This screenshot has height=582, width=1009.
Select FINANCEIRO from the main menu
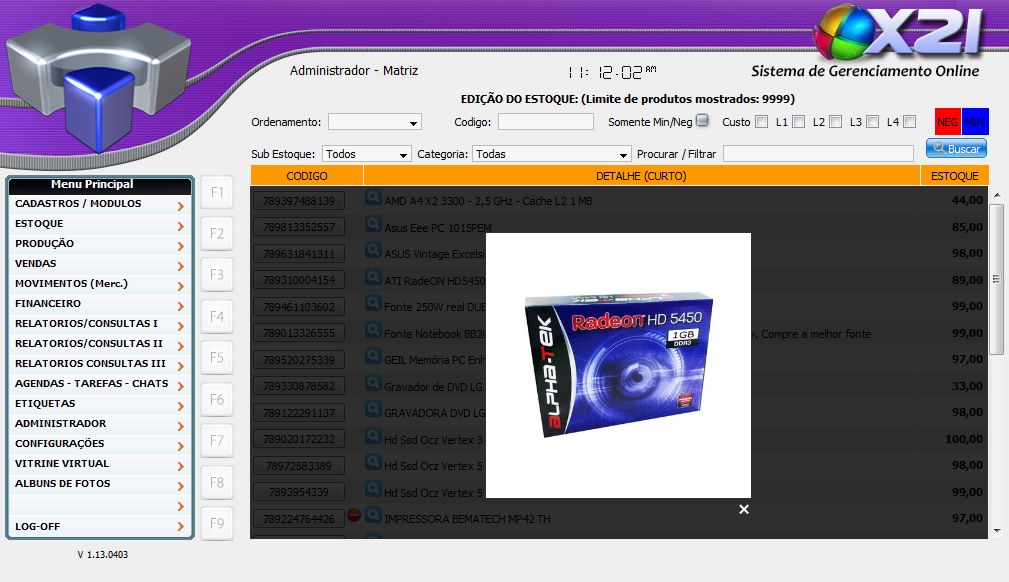(98, 304)
